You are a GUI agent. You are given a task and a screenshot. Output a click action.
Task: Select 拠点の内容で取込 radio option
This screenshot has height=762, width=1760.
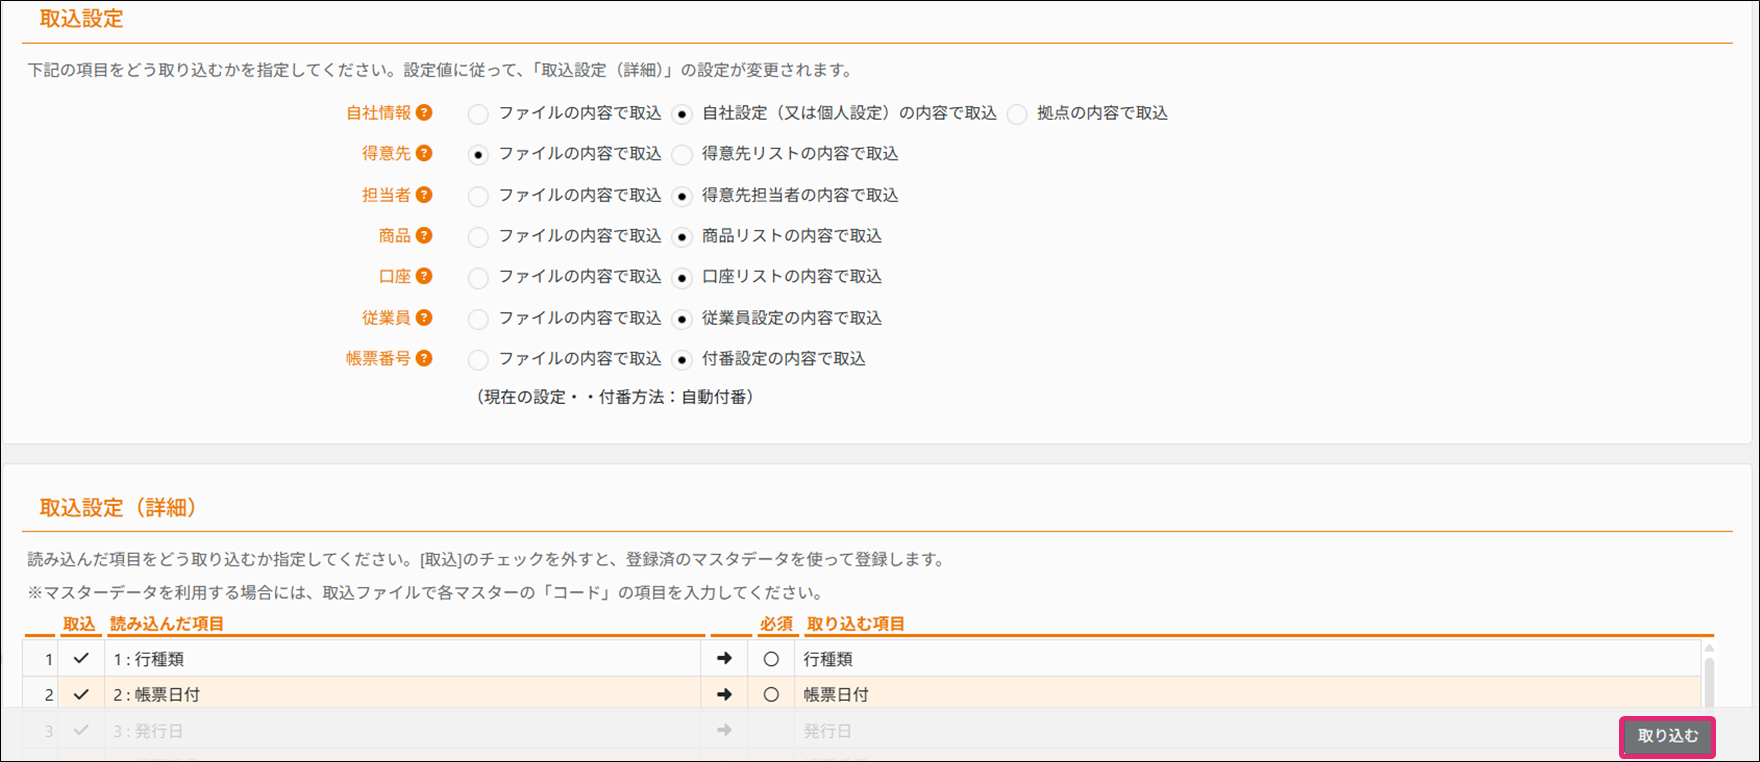[x=1017, y=114]
